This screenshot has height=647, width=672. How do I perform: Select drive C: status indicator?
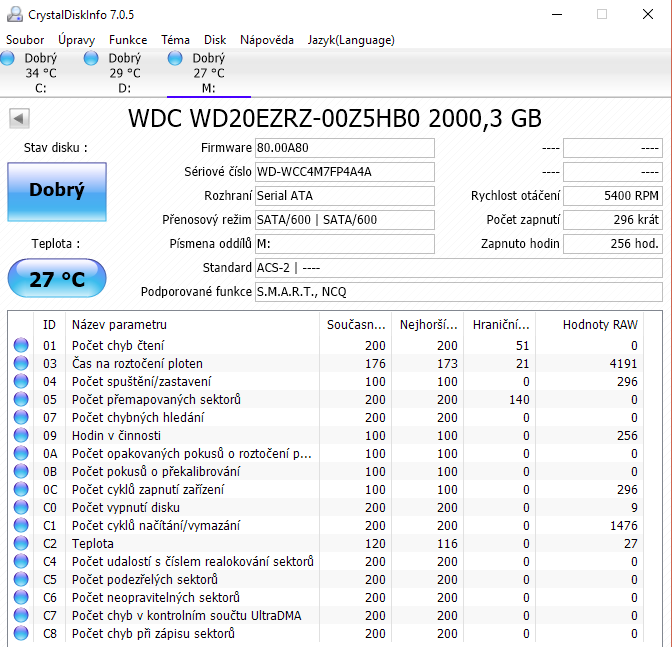[x=7, y=58]
